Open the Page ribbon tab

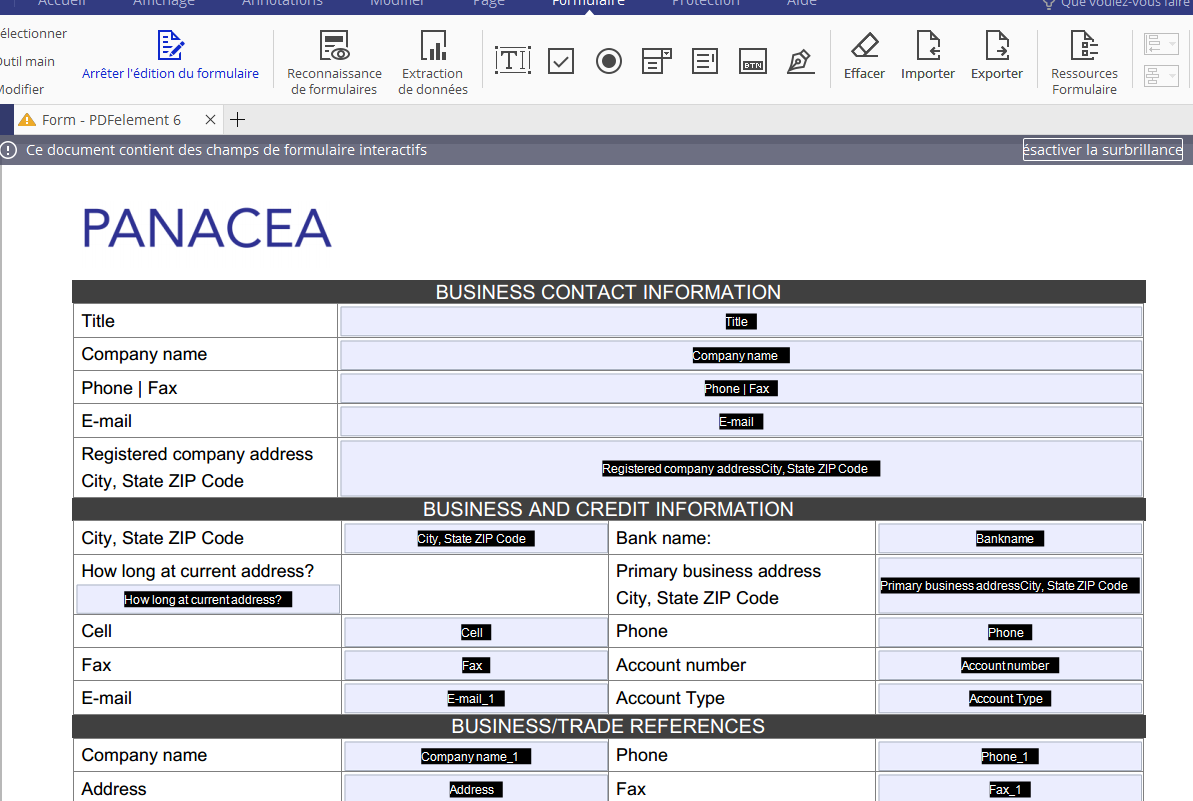coord(488,3)
